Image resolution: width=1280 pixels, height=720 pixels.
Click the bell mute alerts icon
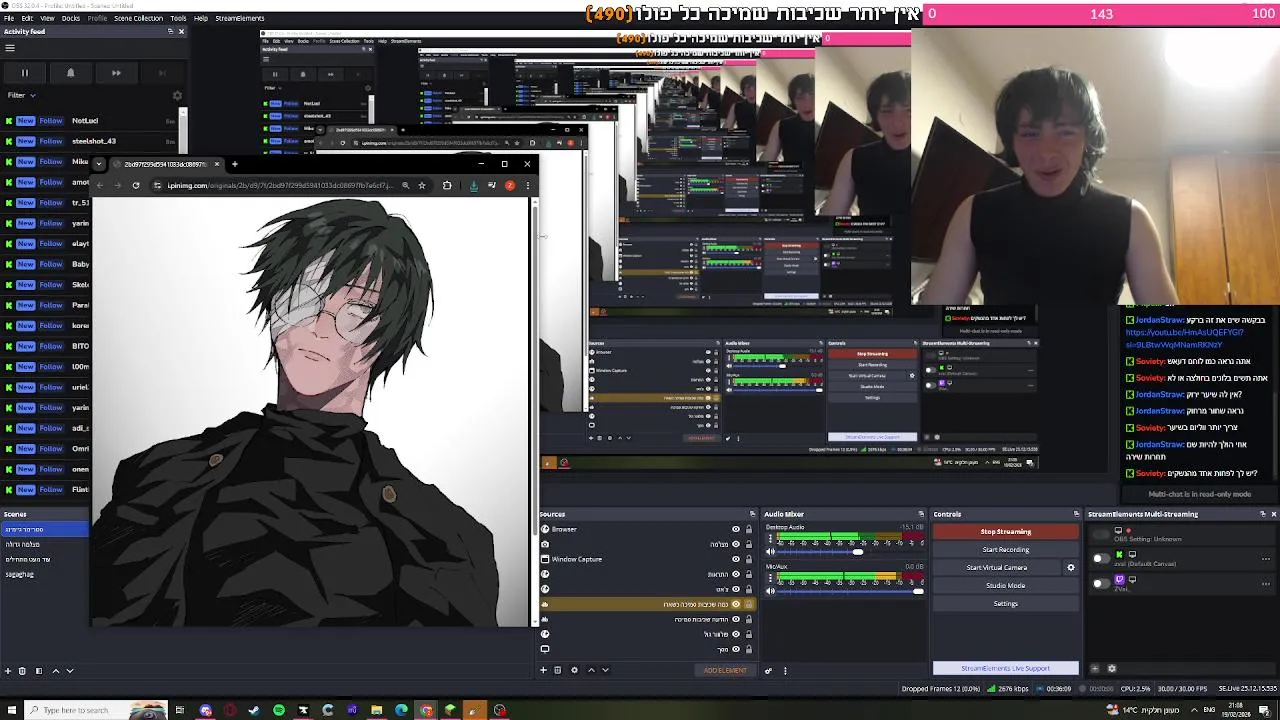[70, 73]
